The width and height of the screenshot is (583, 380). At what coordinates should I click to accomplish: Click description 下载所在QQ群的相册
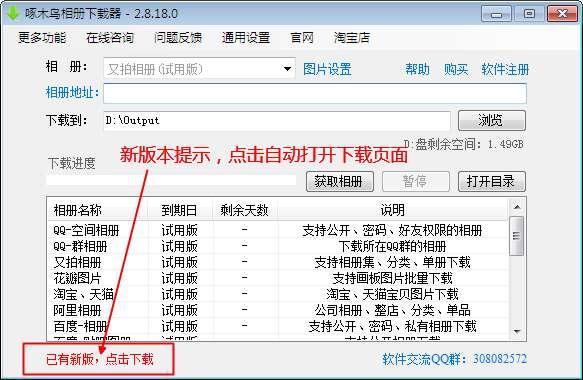point(392,246)
